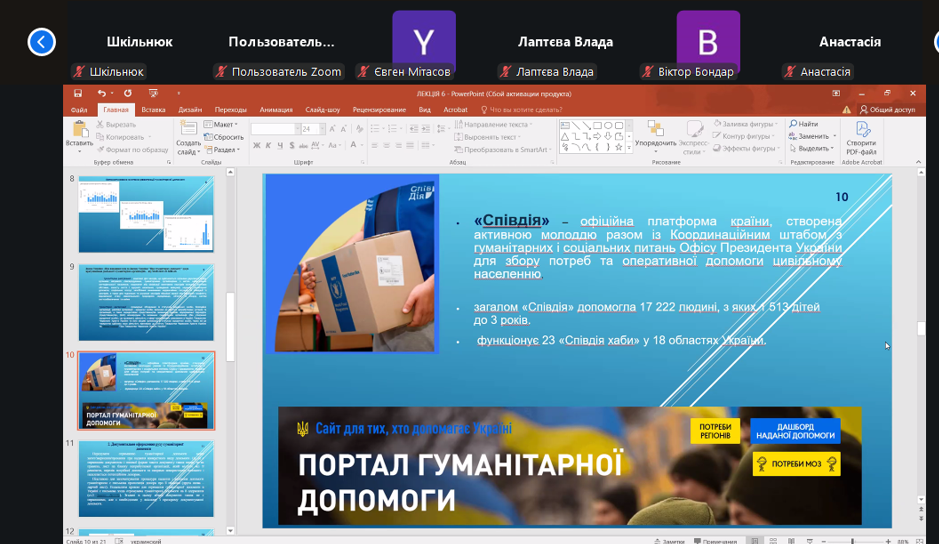Viewport: 939px width, 544px height.
Task: Open the Вставка ribbon tab
Action: tap(153, 109)
